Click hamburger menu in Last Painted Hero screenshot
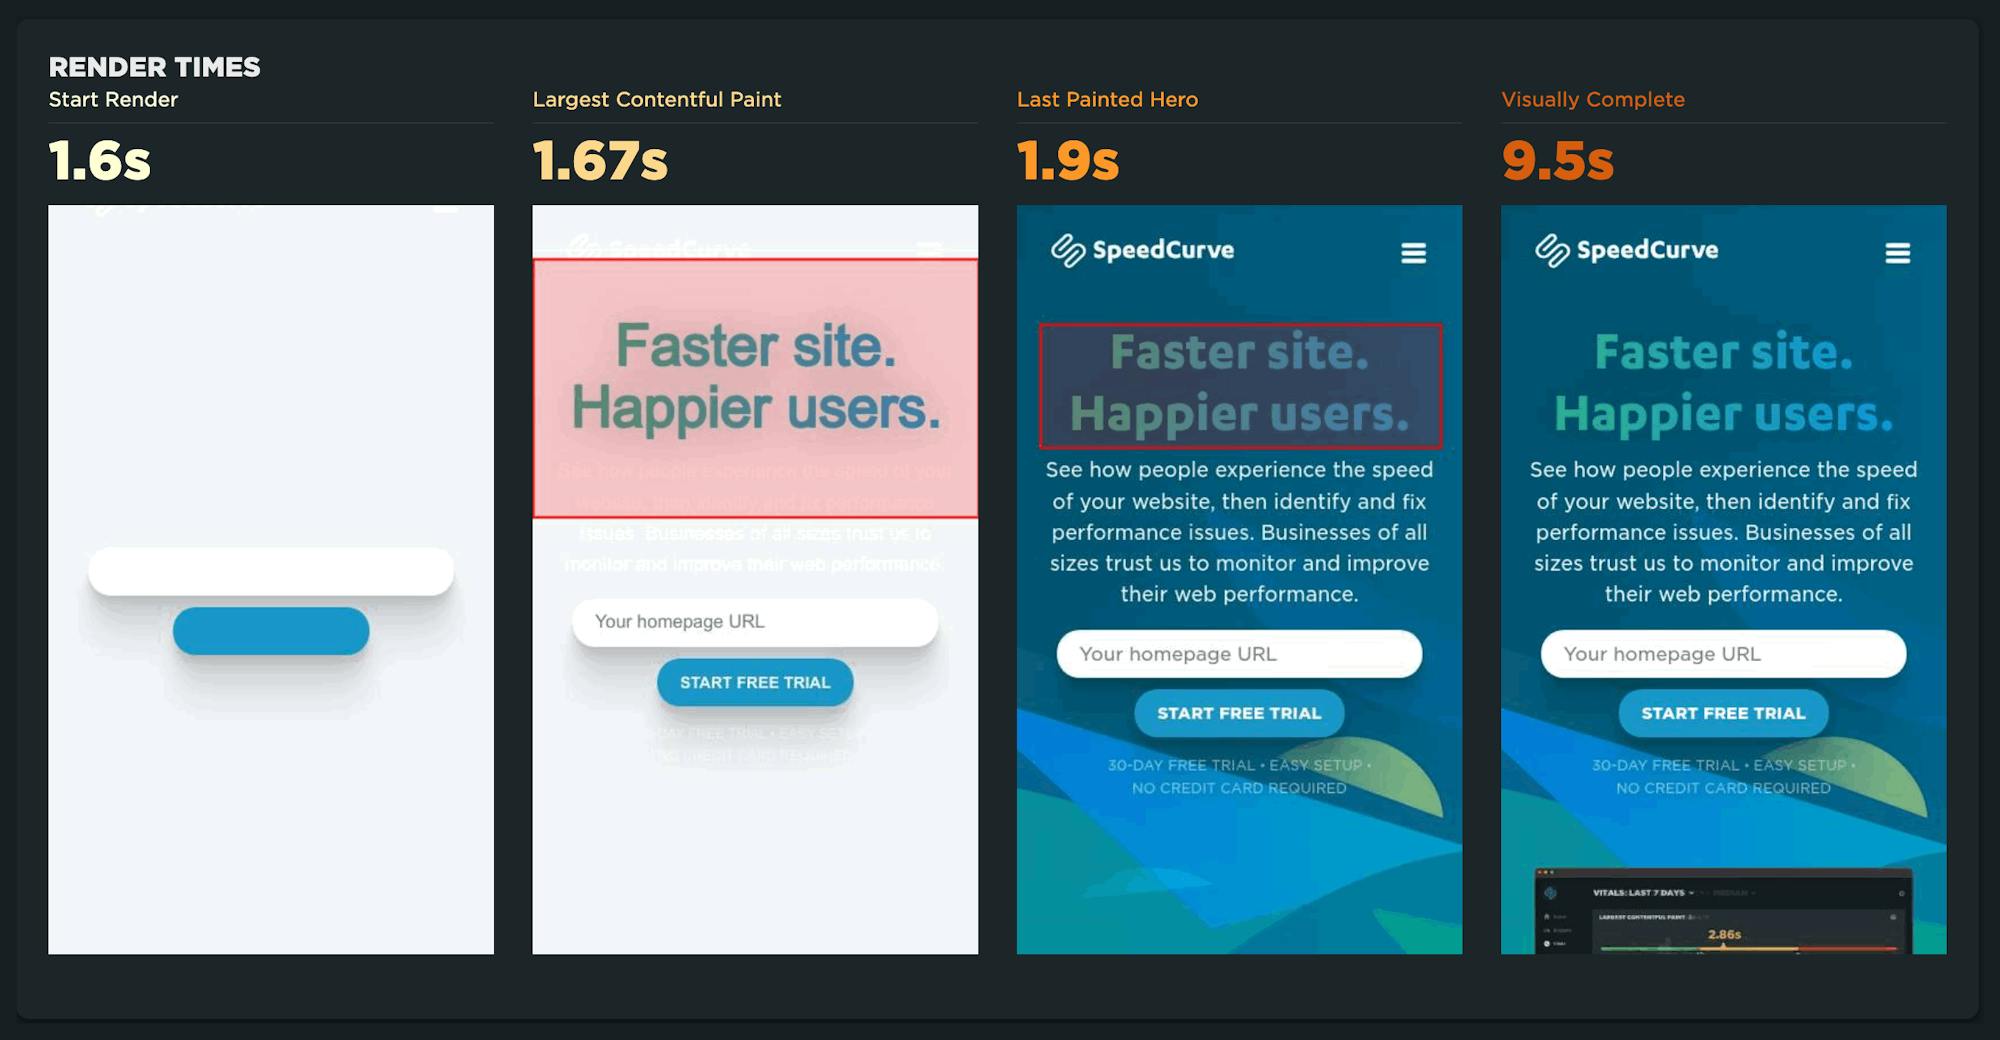Viewport: 2000px width, 1040px height. pos(1413,253)
